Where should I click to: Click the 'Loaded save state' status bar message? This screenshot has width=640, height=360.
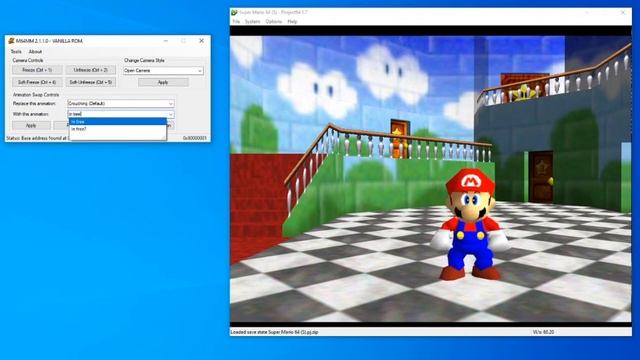point(274,332)
